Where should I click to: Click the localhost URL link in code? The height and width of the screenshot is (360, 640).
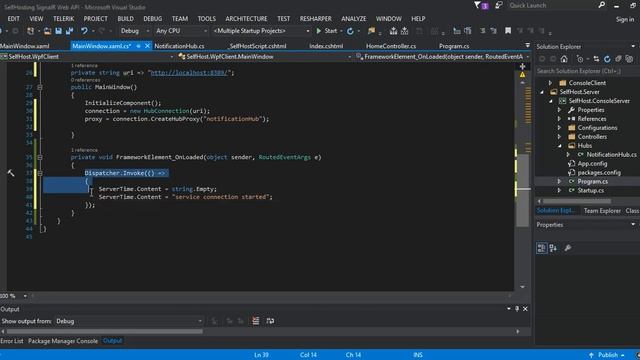coord(189,73)
